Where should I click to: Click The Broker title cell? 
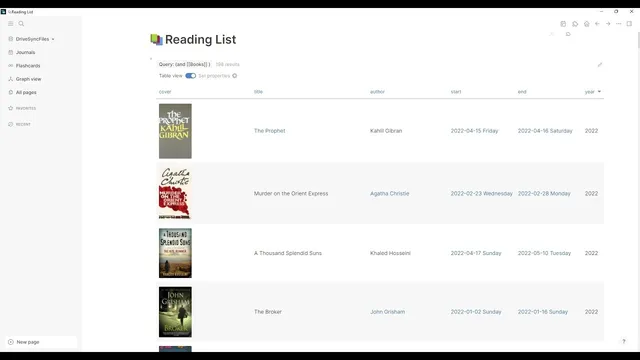click(268, 312)
